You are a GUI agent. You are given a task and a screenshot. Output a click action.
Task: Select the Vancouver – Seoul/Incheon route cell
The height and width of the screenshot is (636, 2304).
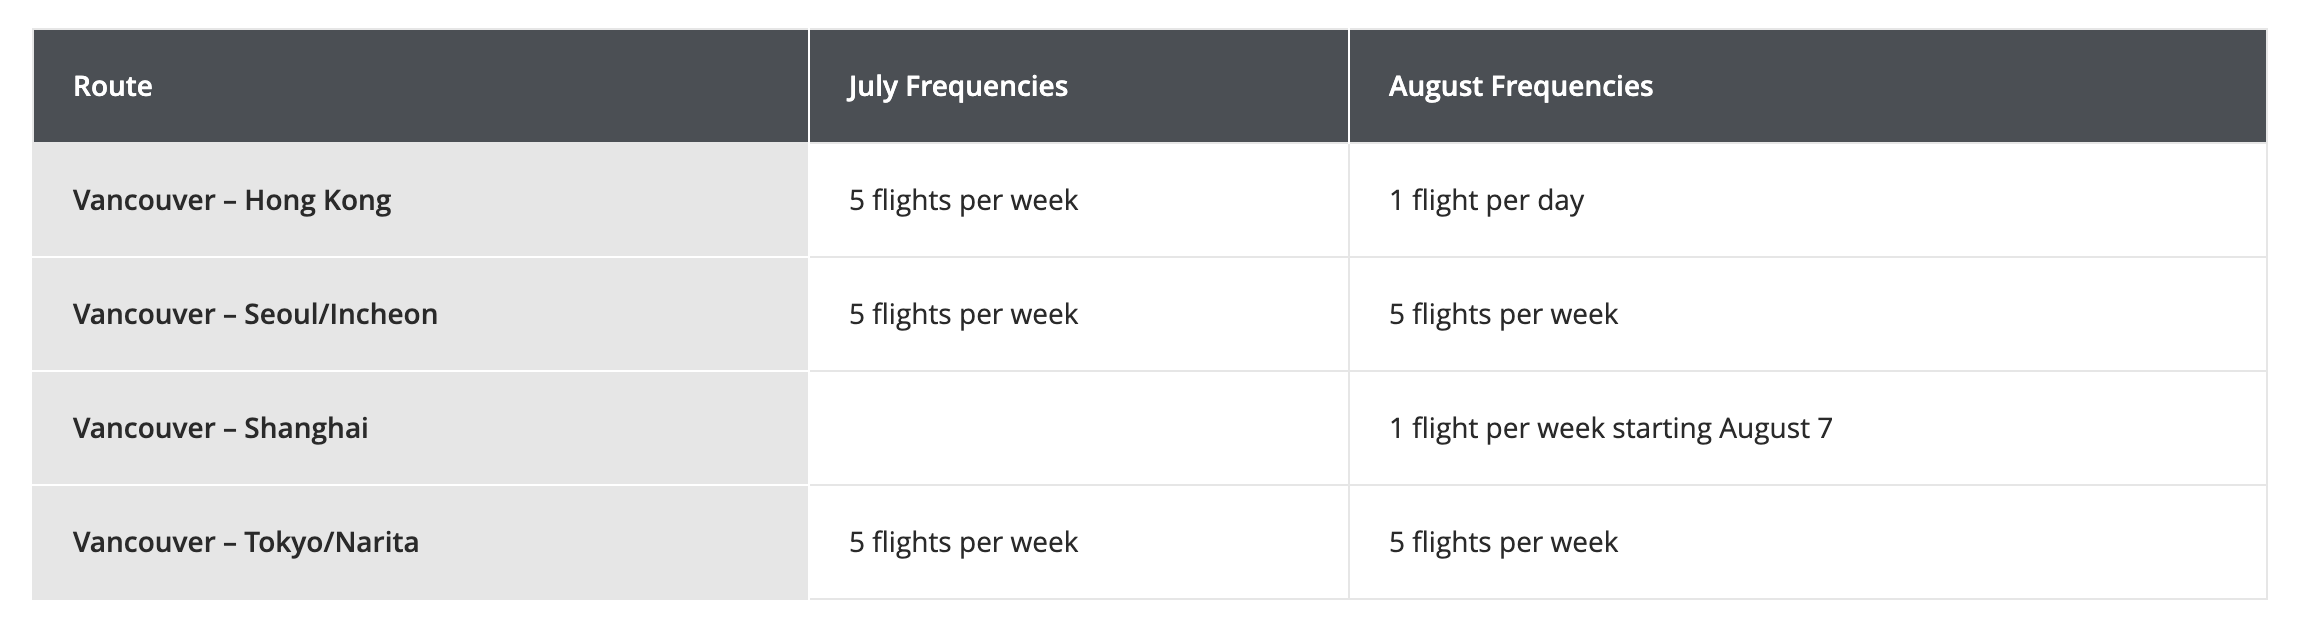(420, 314)
